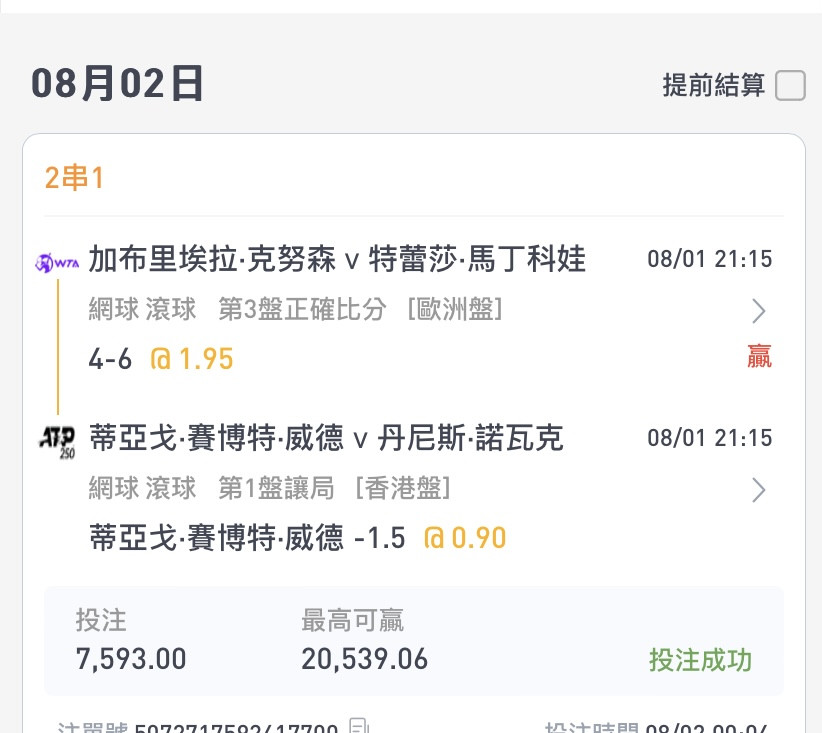822x733 pixels.
Task: Click the 最高可贏 amount 20,539.06
Action: [x=364, y=659]
